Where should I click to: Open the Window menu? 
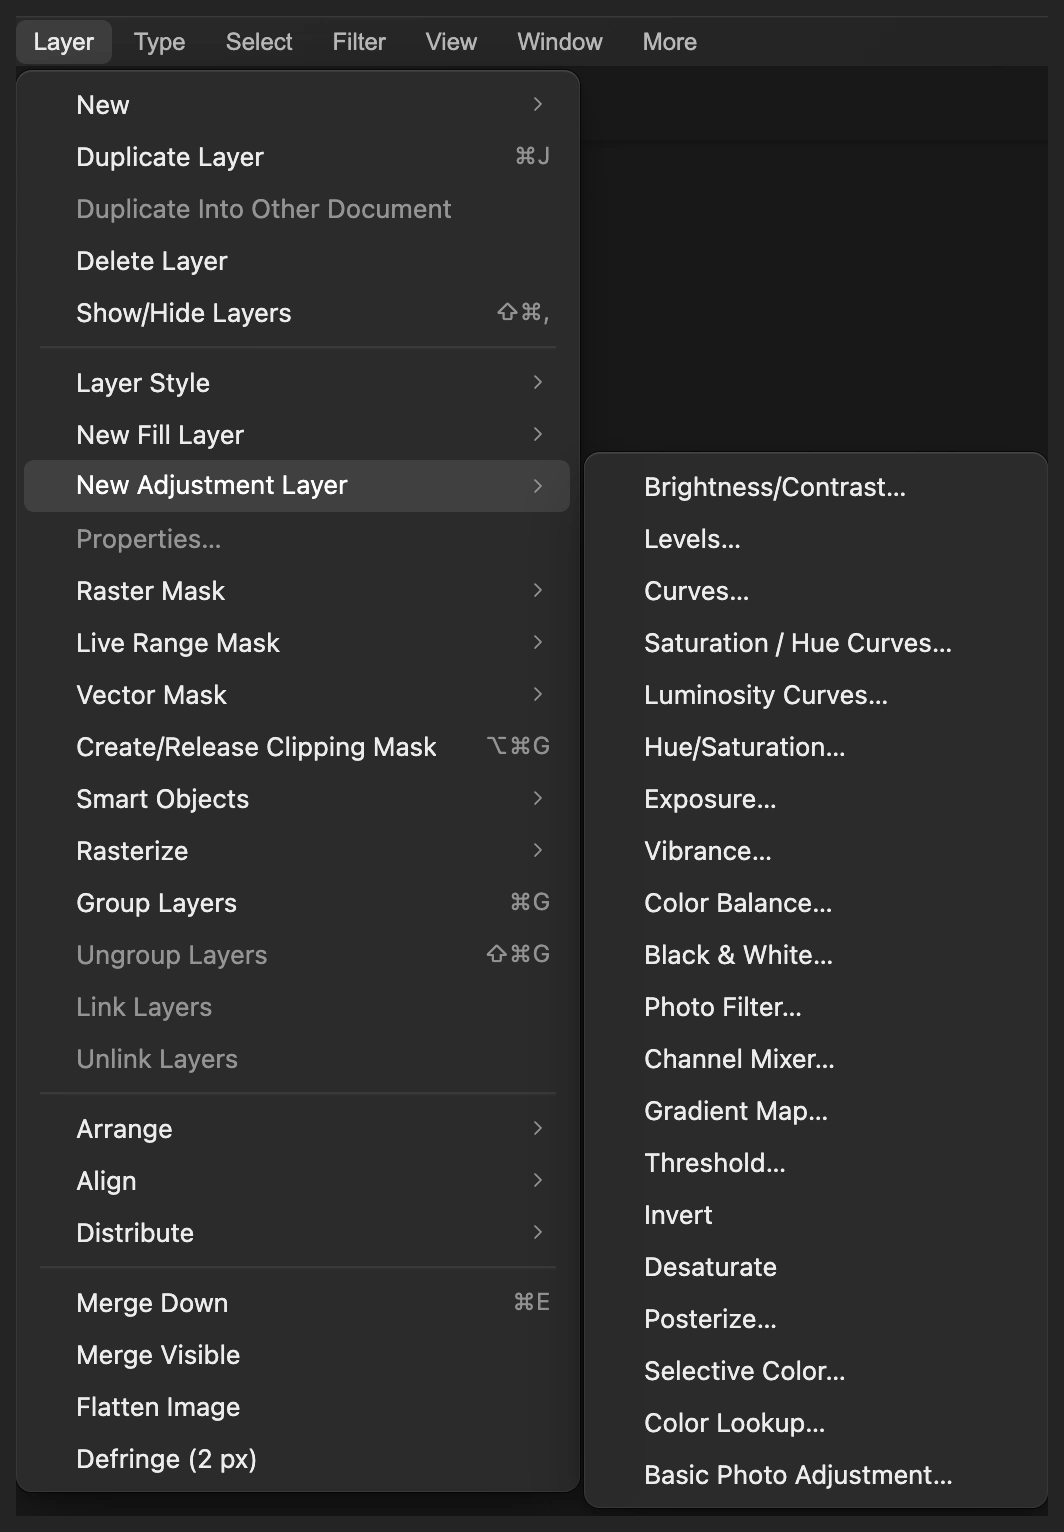pyautogui.click(x=560, y=42)
